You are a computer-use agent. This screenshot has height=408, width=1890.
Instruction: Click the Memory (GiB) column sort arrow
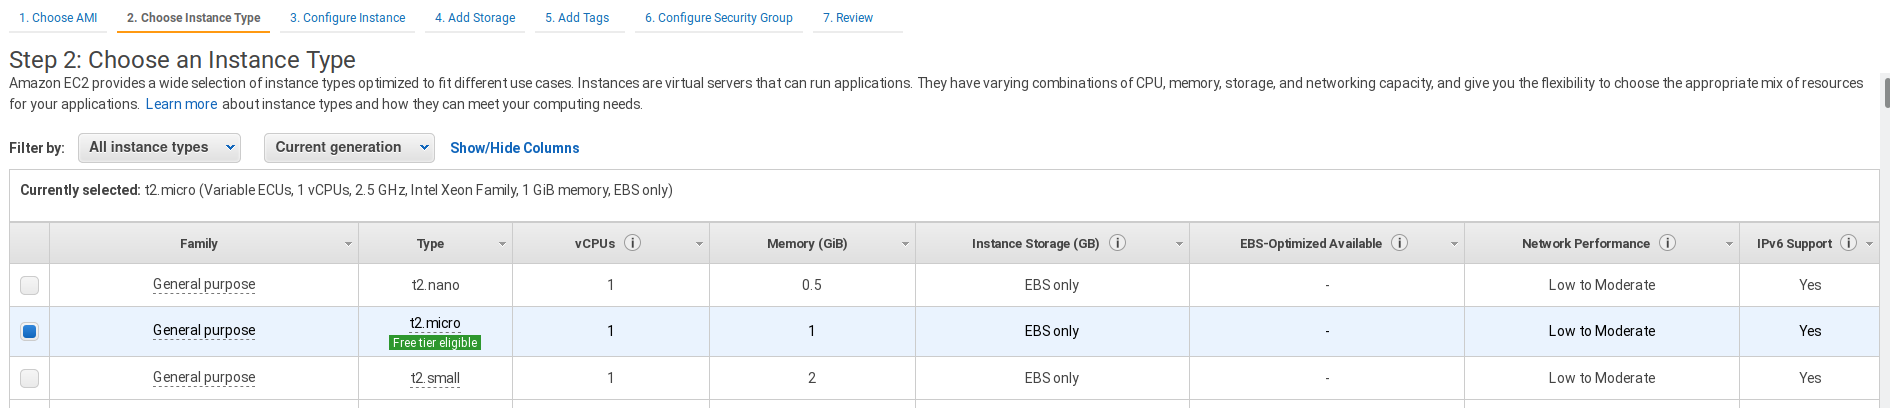[905, 244]
